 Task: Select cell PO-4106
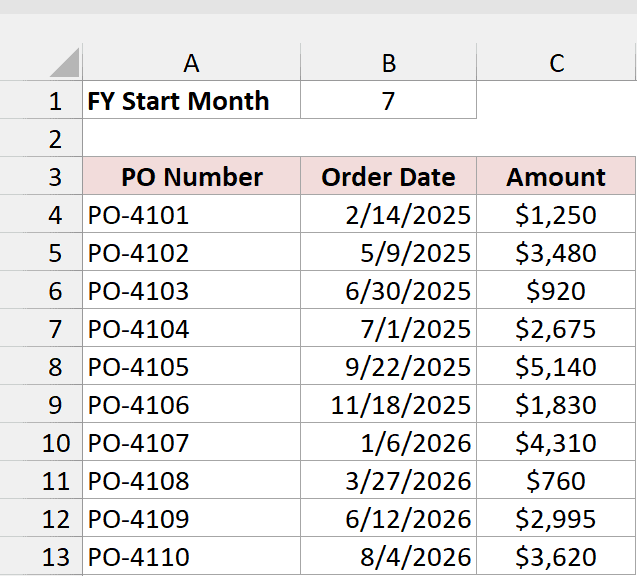click(191, 404)
